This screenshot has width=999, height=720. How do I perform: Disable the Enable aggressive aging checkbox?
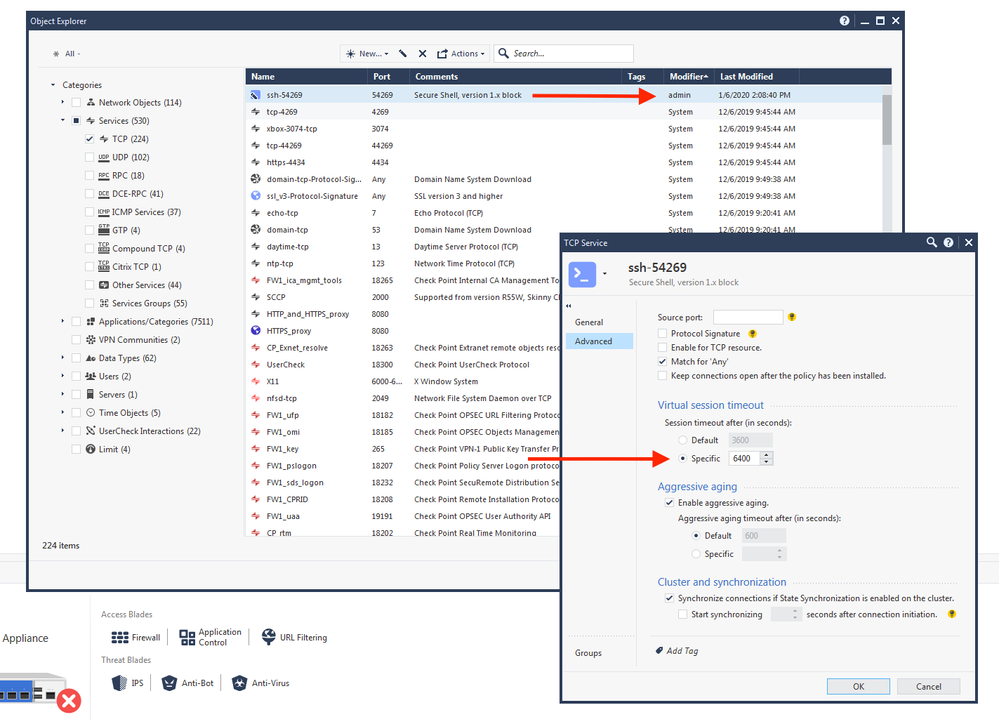(669, 503)
